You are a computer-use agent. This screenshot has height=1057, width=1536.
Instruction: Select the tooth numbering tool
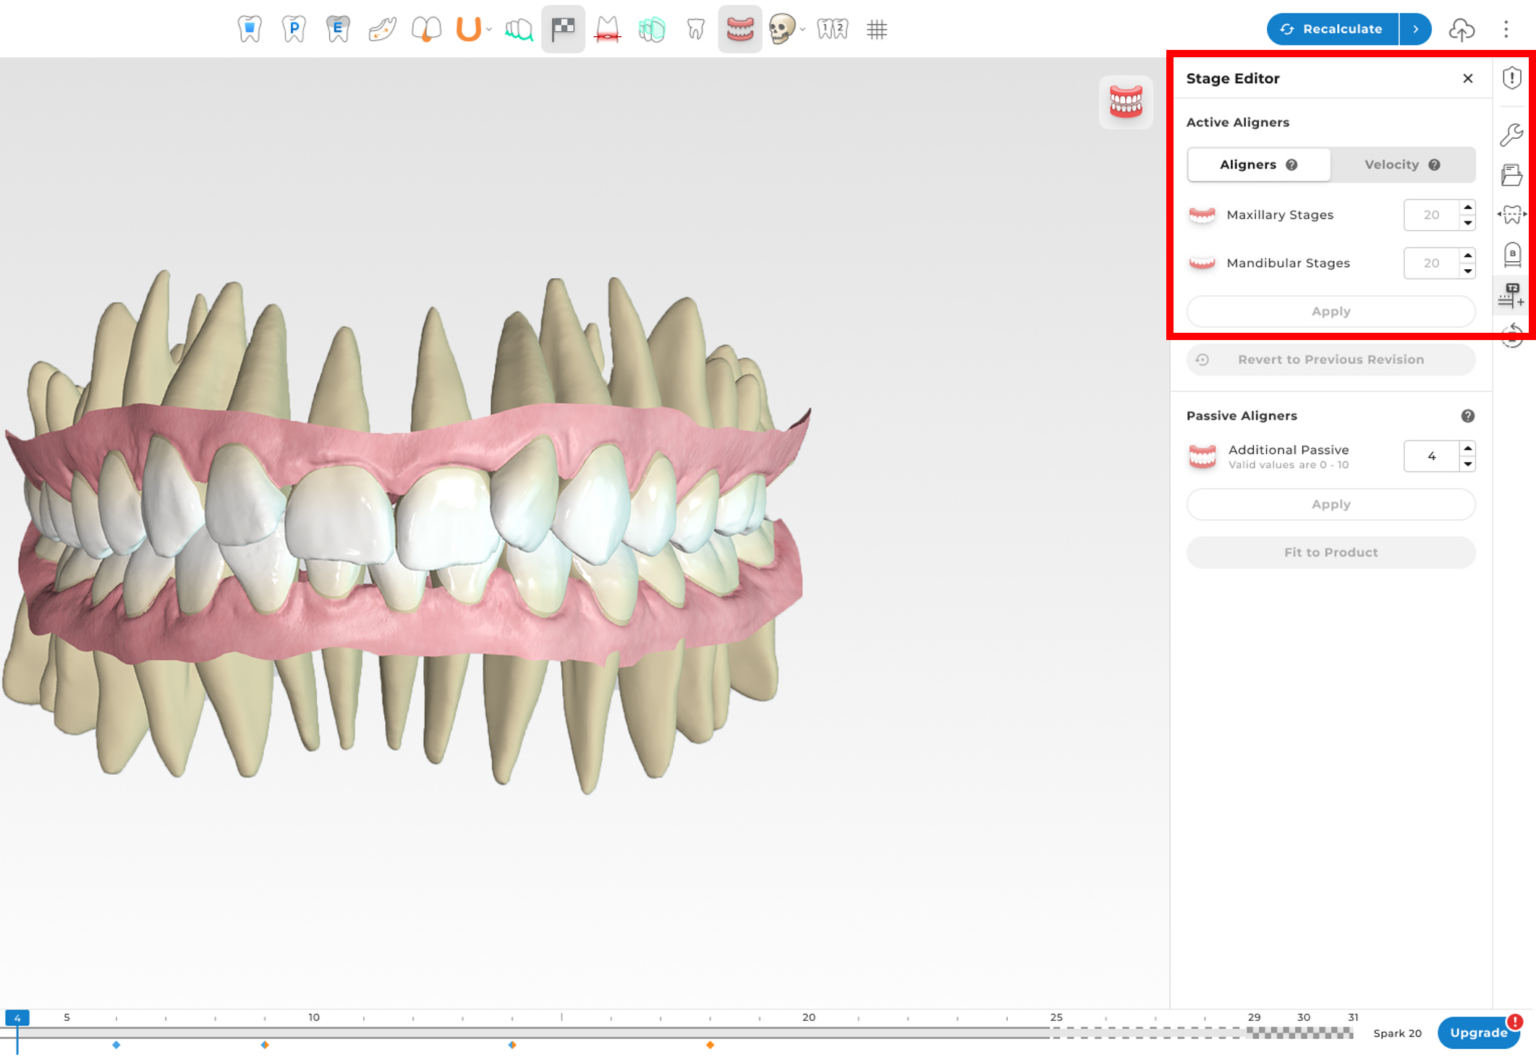(x=831, y=29)
